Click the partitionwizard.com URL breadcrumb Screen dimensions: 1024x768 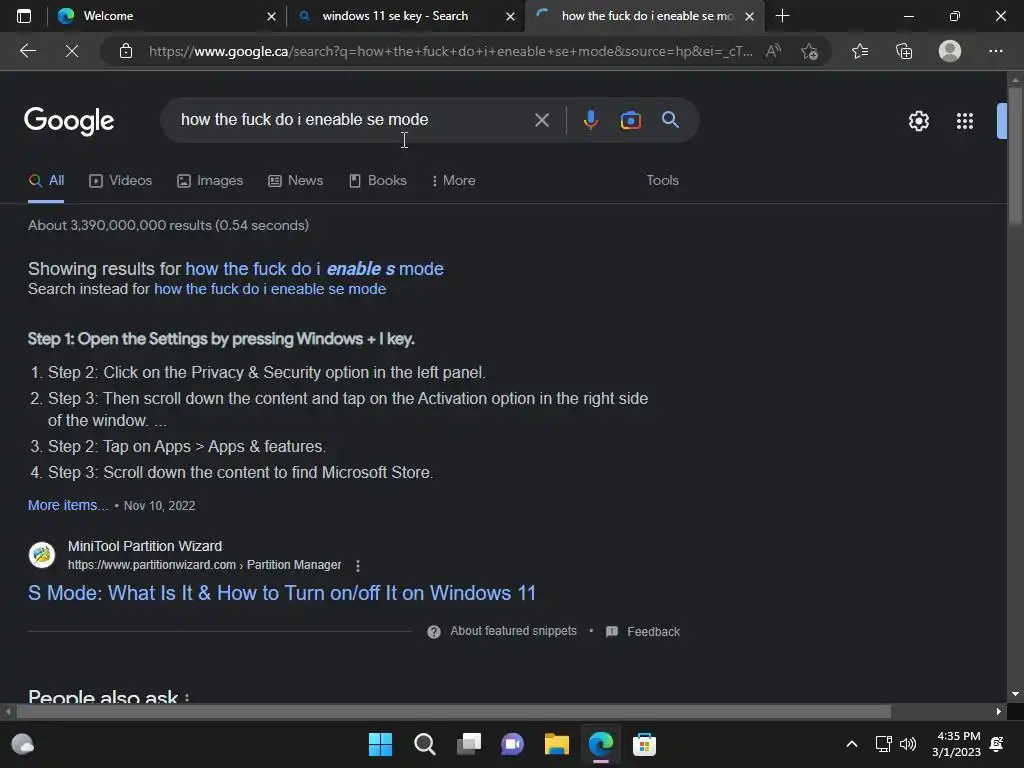pyautogui.click(x=204, y=565)
